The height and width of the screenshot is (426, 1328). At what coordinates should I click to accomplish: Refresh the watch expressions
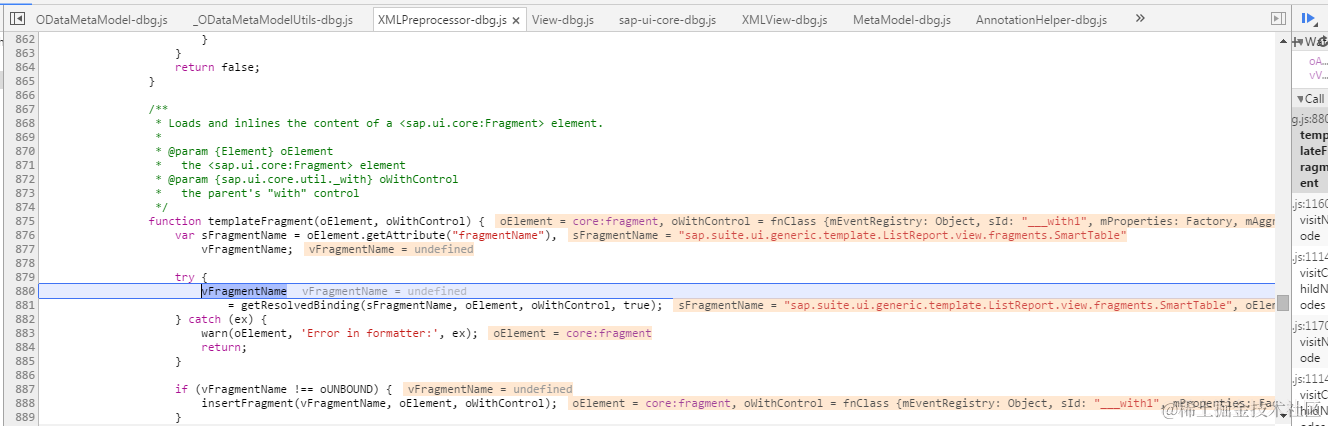(1324, 42)
